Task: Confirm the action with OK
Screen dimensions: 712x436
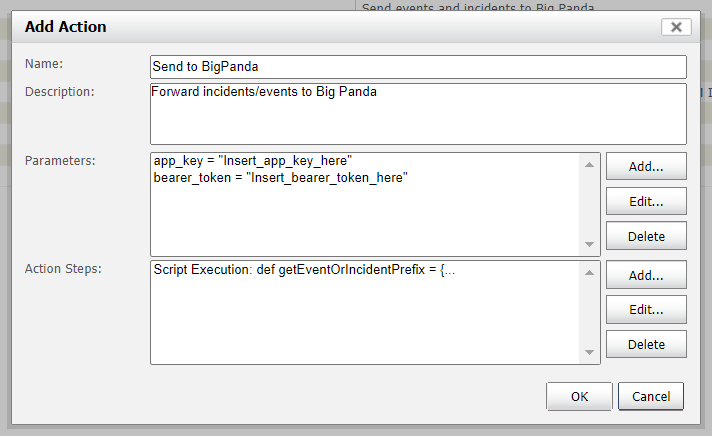Action: coord(579,396)
